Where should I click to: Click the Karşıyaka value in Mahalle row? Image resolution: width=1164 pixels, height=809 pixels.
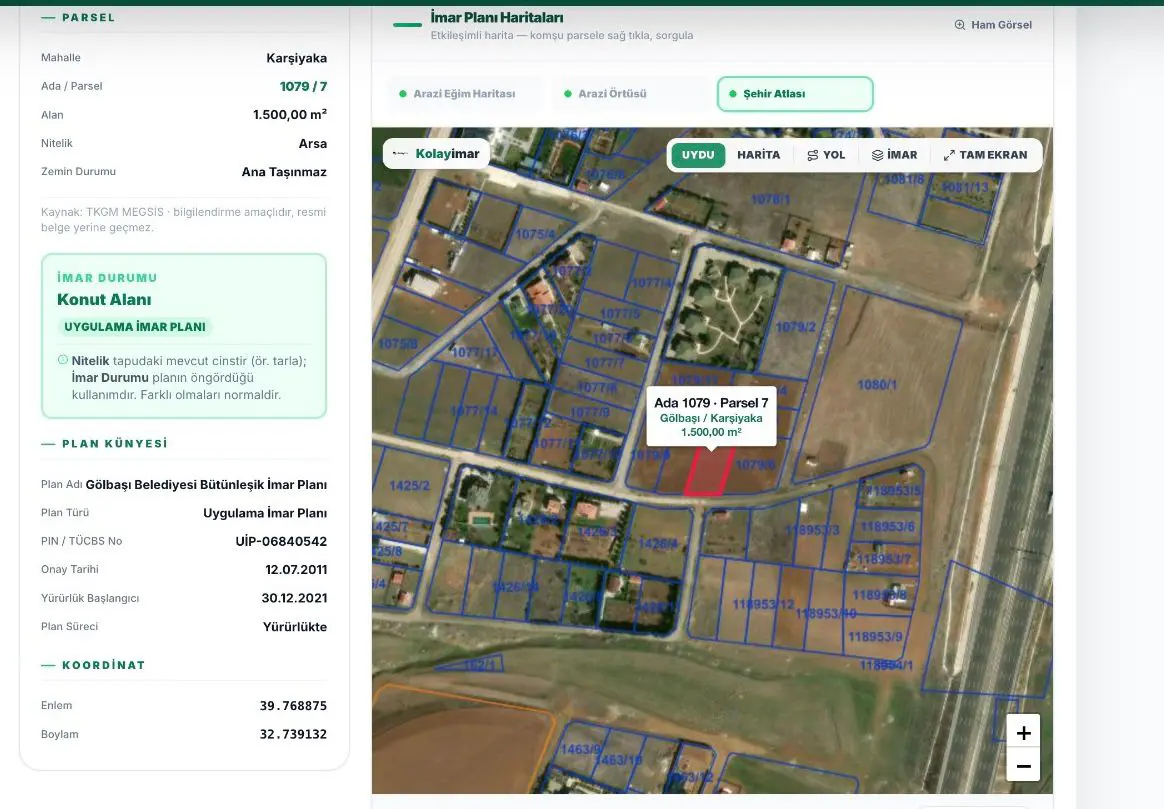[x=297, y=58]
